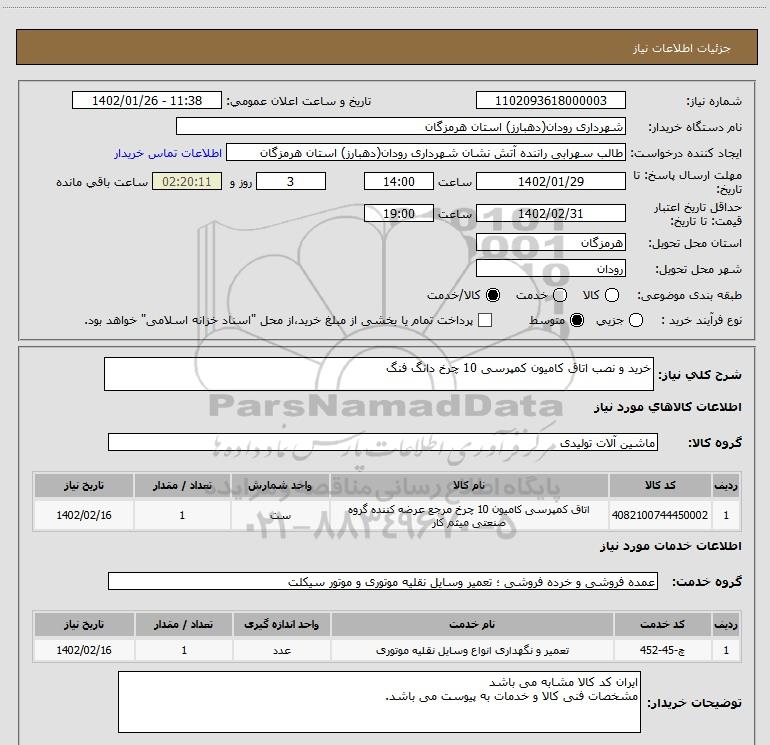Click goods code 4082100744450002 cell
Image resolution: width=770 pixels, height=745 pixels.
tap(660, 515)
